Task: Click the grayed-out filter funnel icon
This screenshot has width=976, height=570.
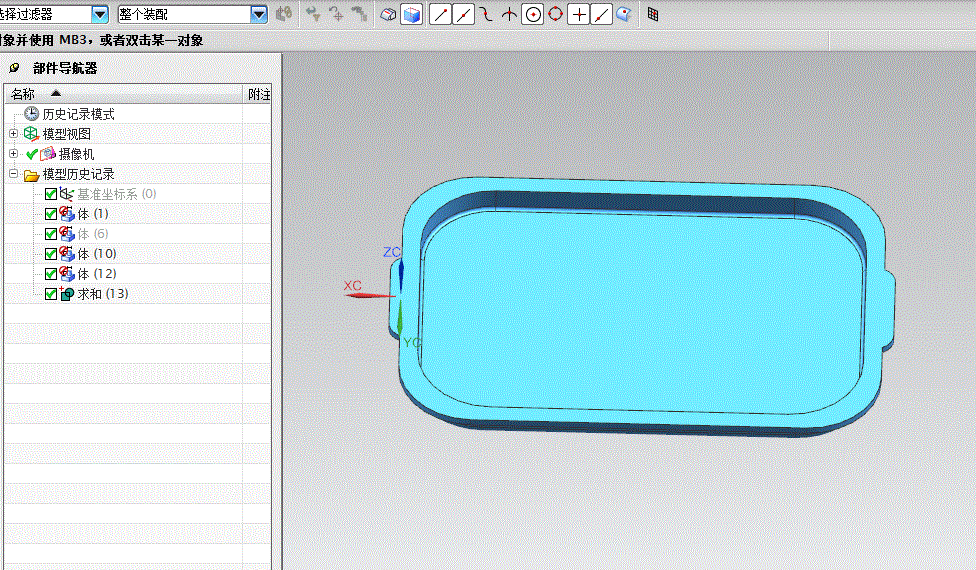Action: [314, 14]
